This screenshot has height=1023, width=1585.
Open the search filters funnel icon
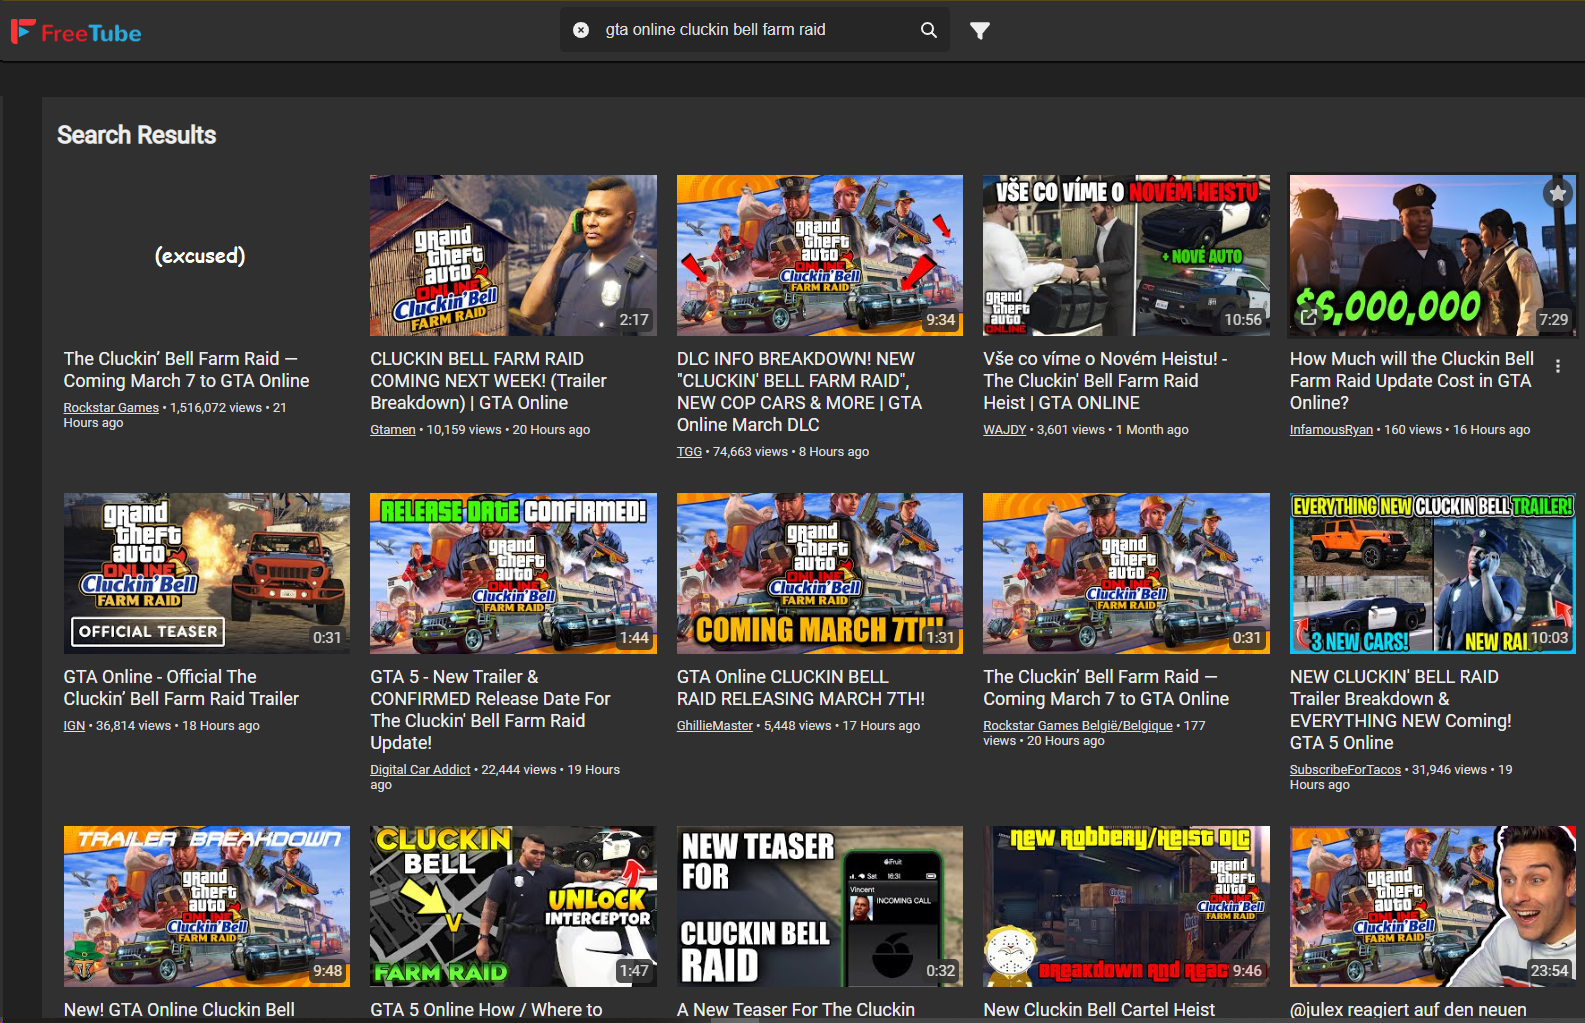(x=980, y=30)
